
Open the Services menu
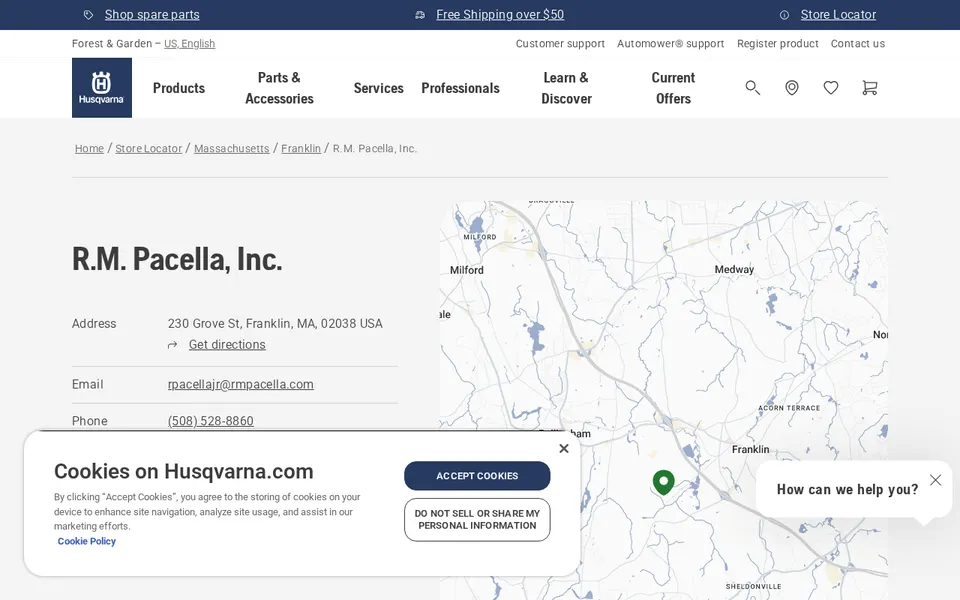pos(378,88)
